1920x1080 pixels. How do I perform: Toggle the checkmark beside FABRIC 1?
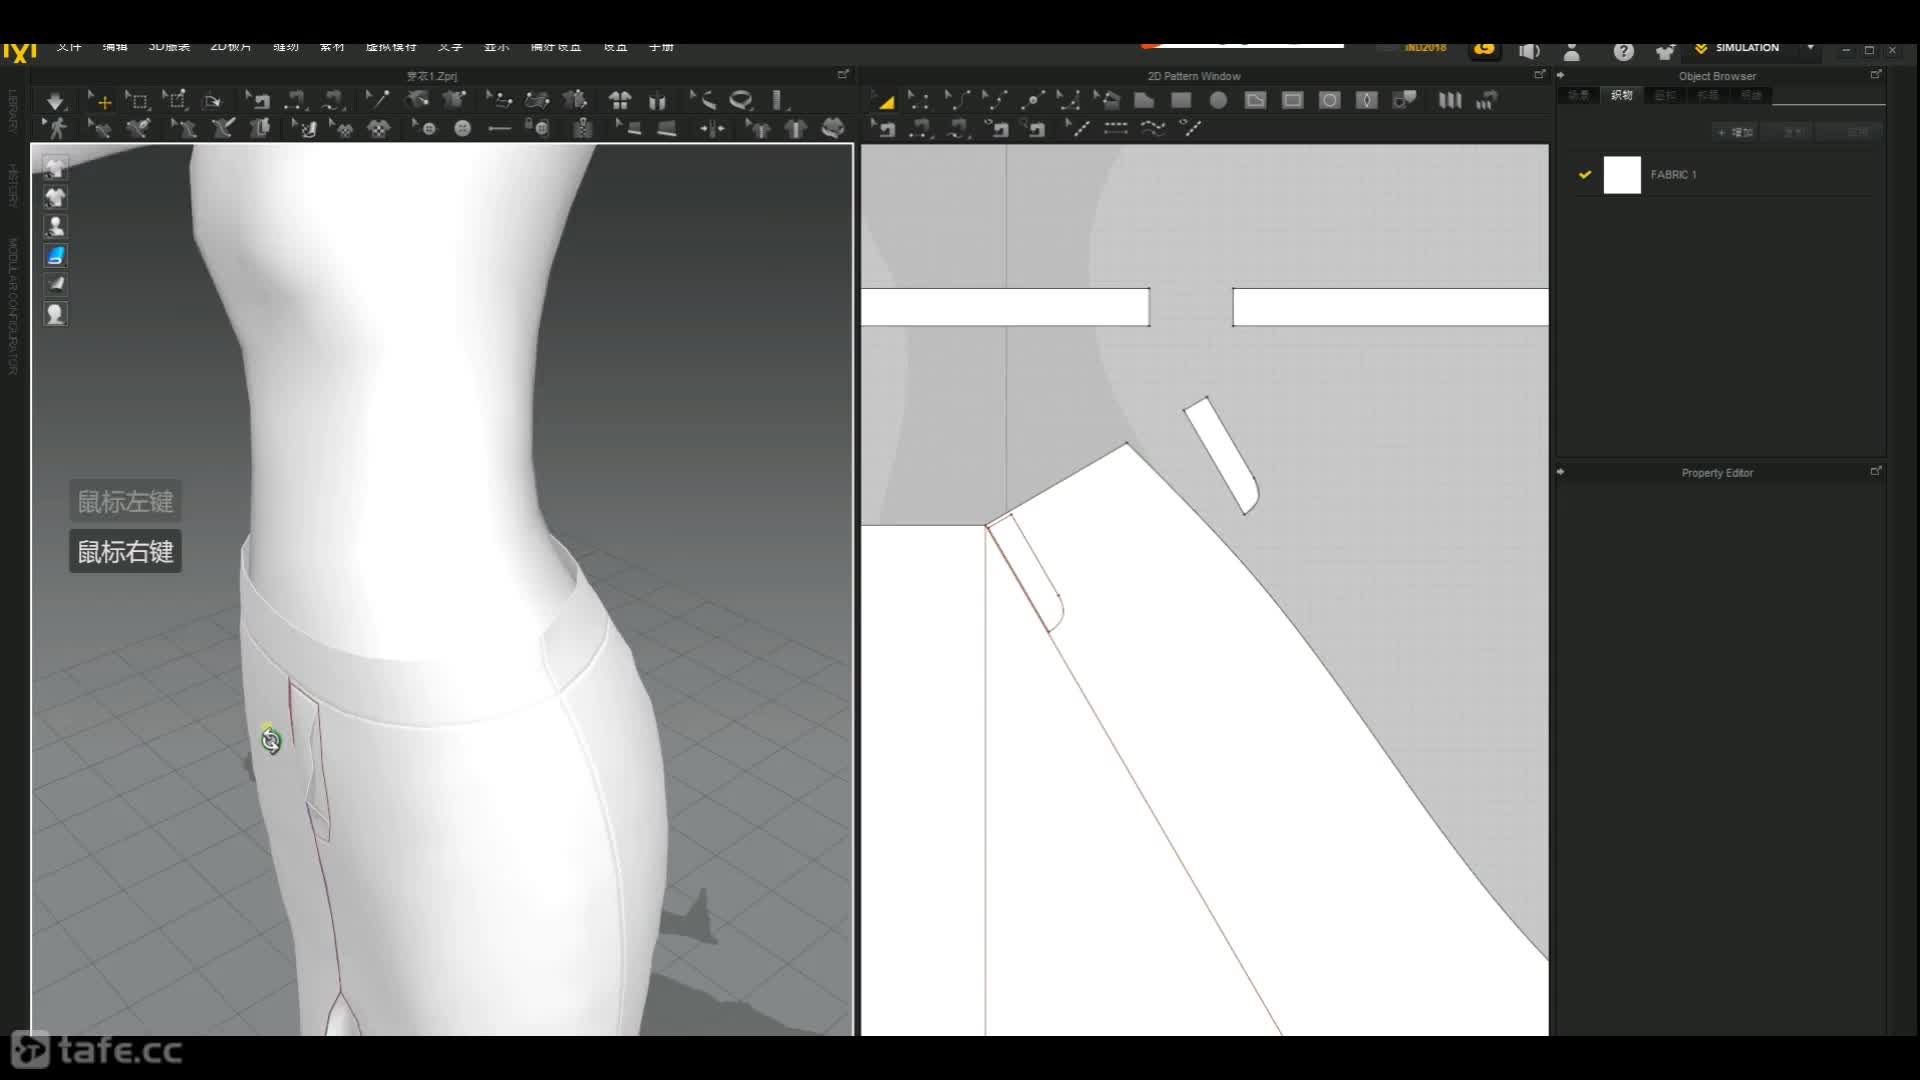pos(1584,174)
